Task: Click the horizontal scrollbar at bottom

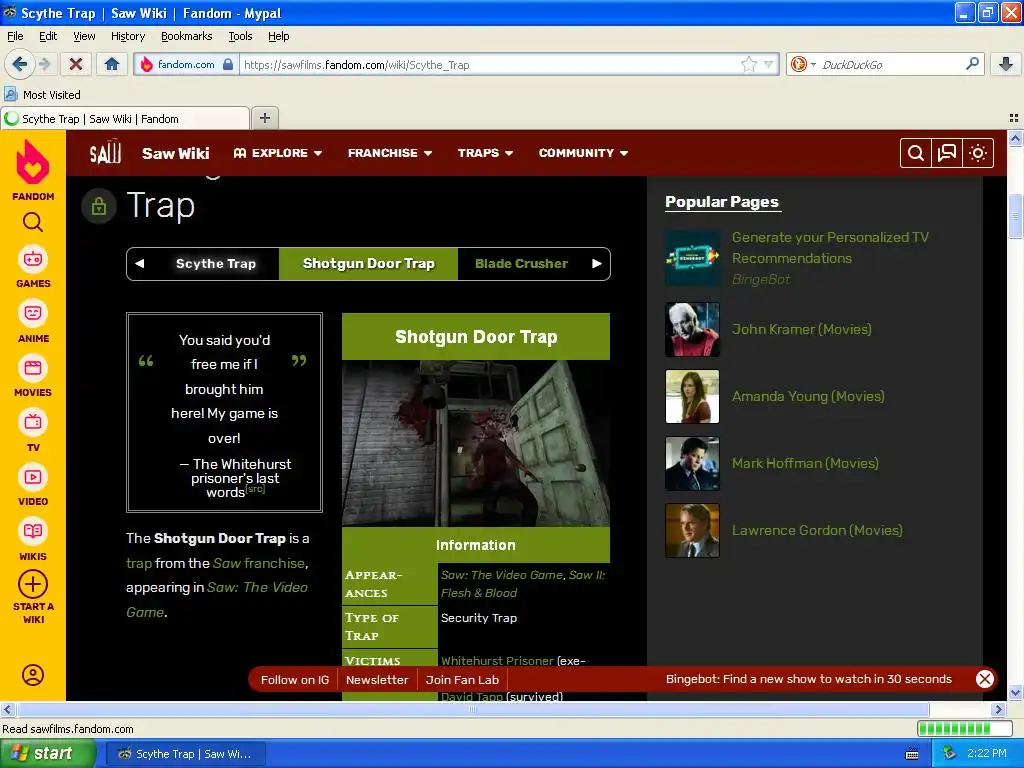Action: pyautogui.click(x=473, y=709)
